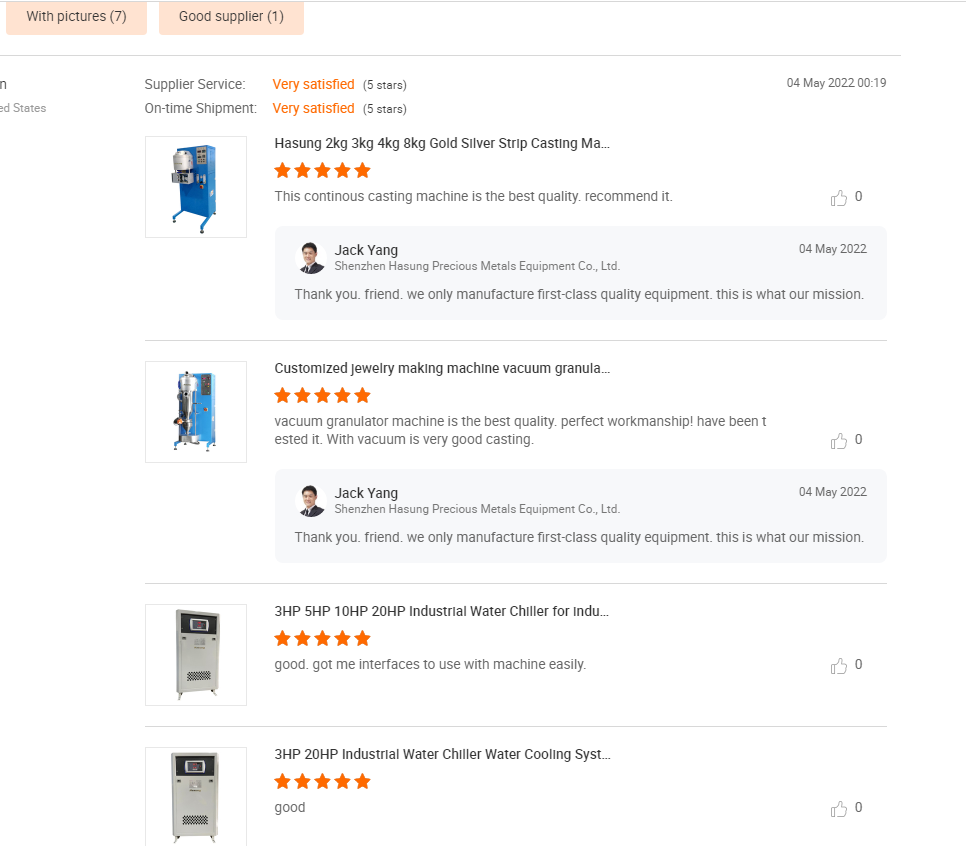Like the "good. got me interfaces" review
The image size is (966, 846).
click(x=839, y=666)
